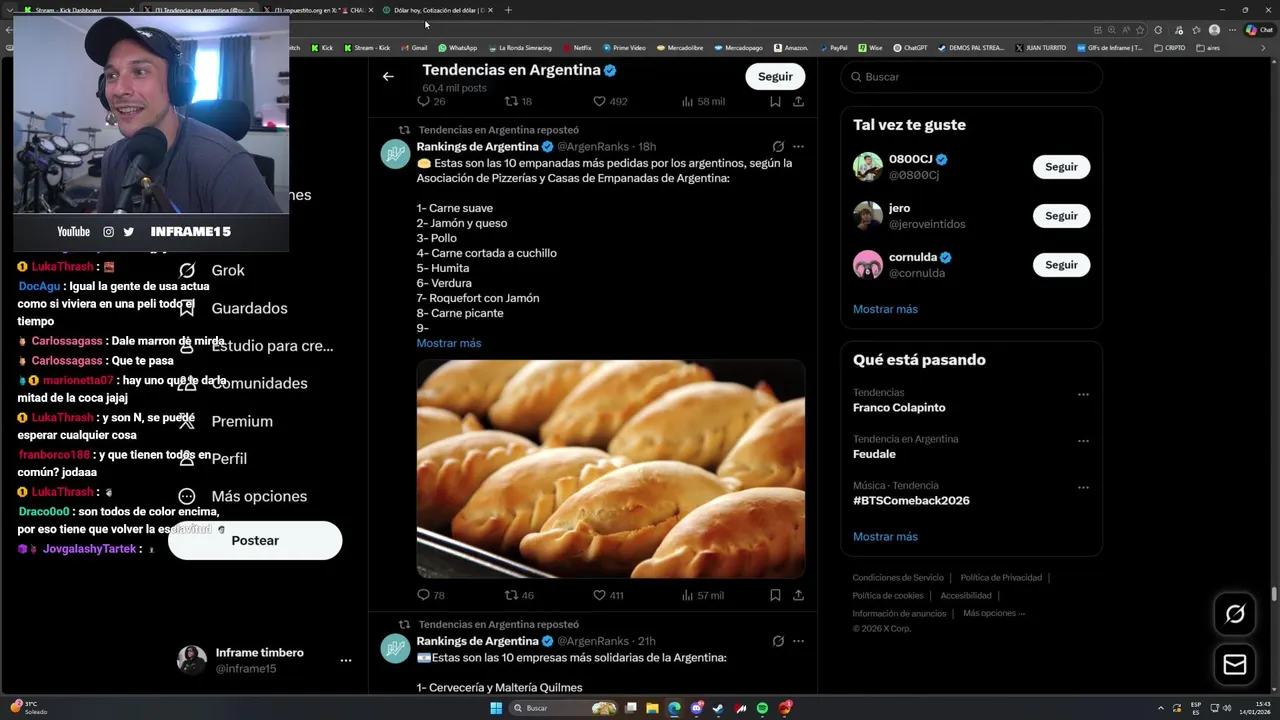Open Grok icon on the 18h empanadas post

(778, 146)
